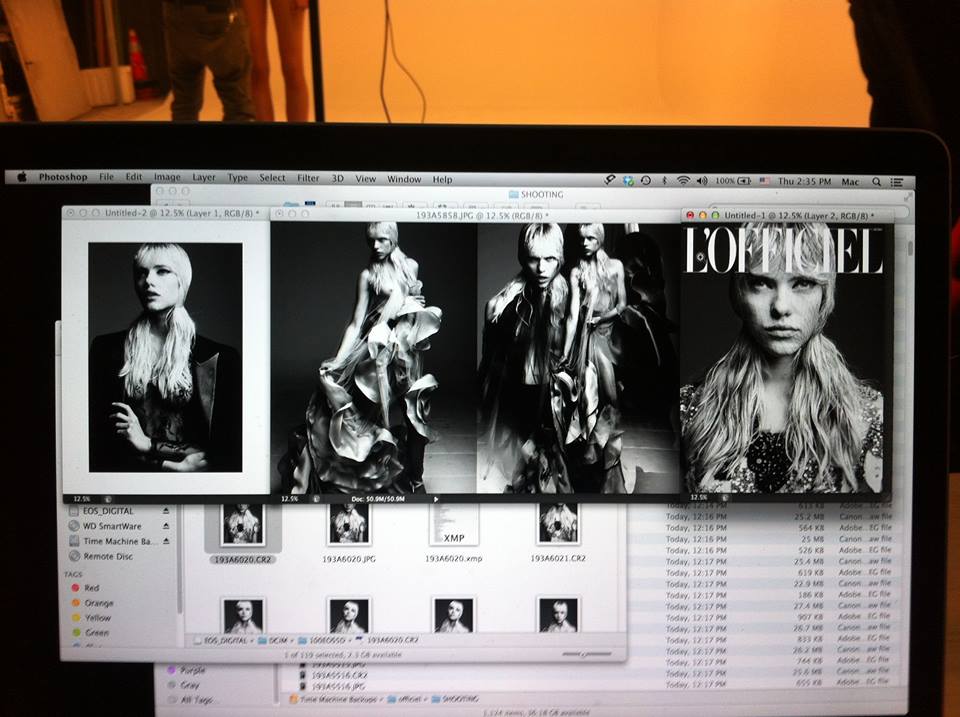The width and height of the screenshot is (960, 717).
Task: Open status bar arrow menu beside Doc size
Action: point(436,499)
